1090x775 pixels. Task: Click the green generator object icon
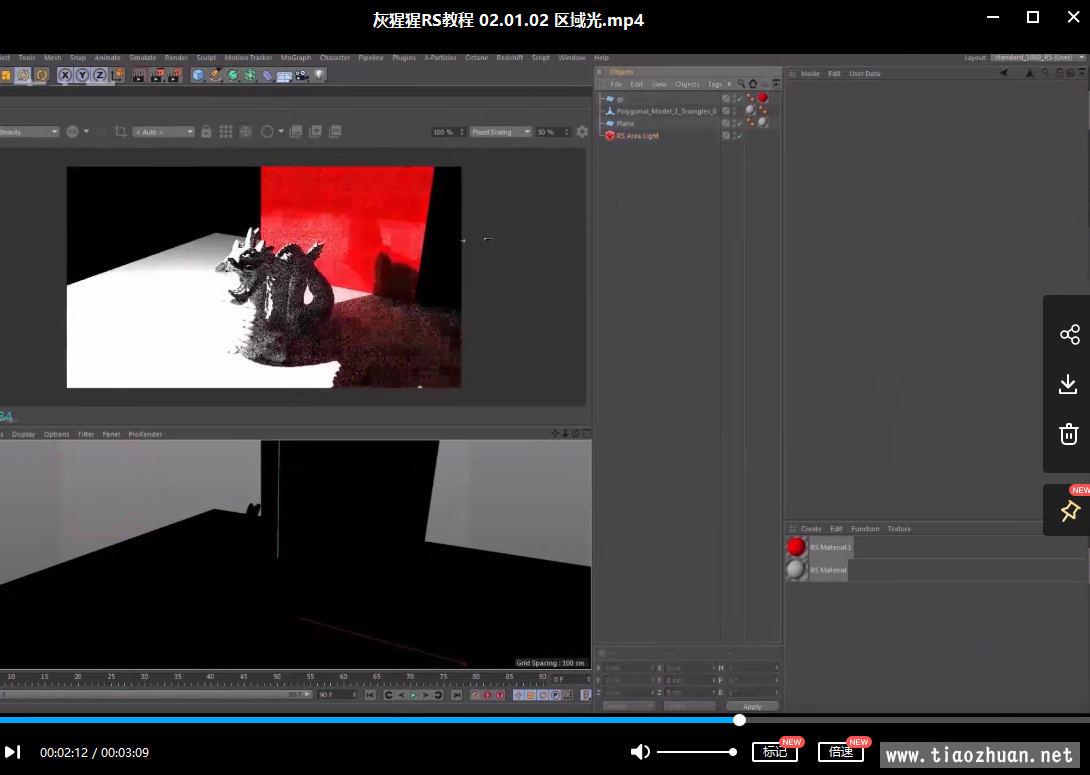233,75
